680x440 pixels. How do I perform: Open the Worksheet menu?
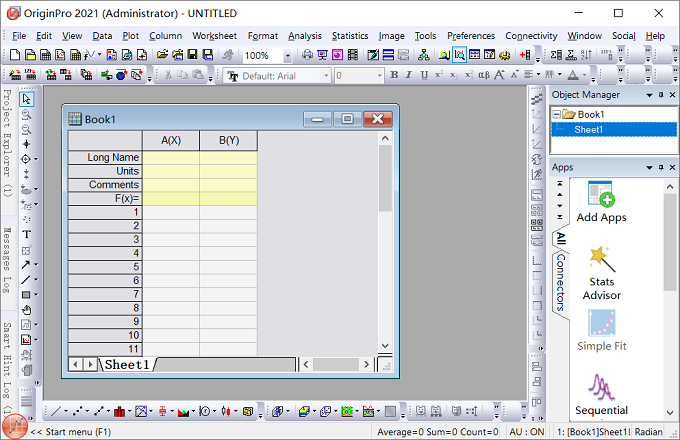coord(214,36)
